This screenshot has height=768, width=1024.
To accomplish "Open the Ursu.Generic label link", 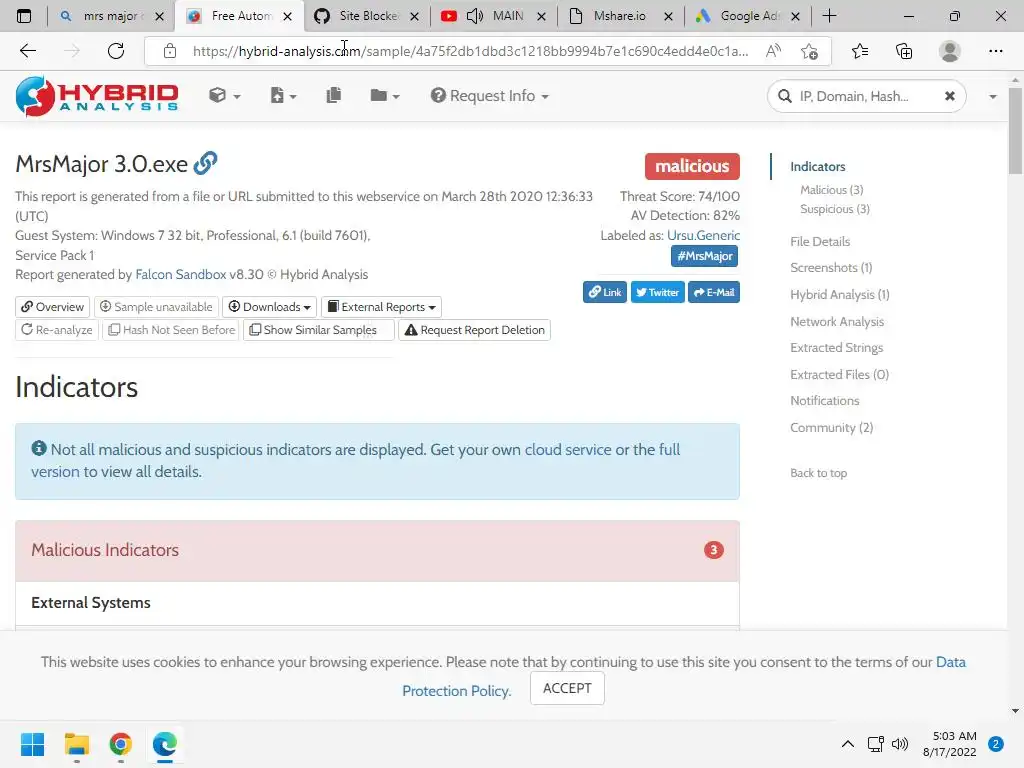I will pyautogui.click(x=703, y=236).
